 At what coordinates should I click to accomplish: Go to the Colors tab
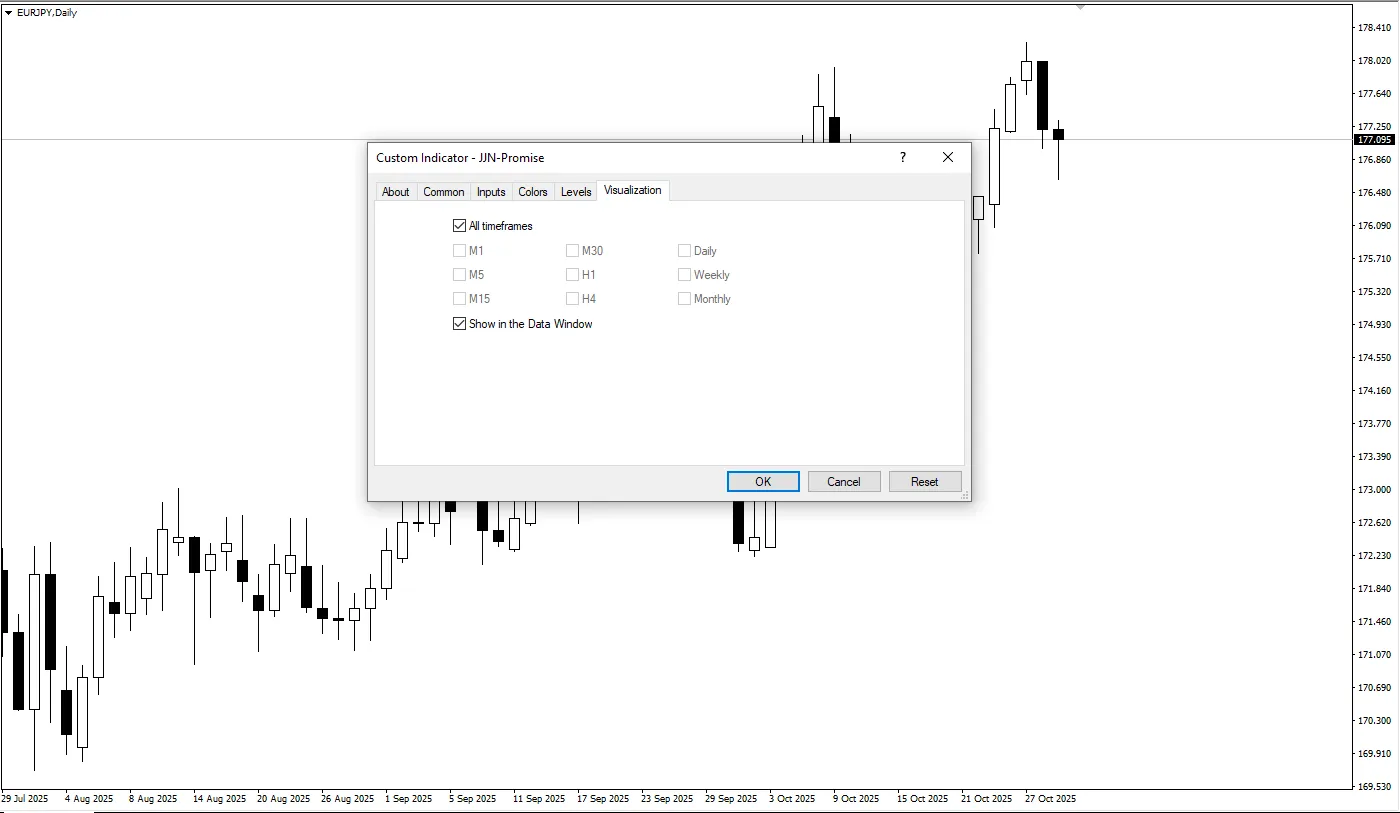pyautogui.click(x=533, y=192)
